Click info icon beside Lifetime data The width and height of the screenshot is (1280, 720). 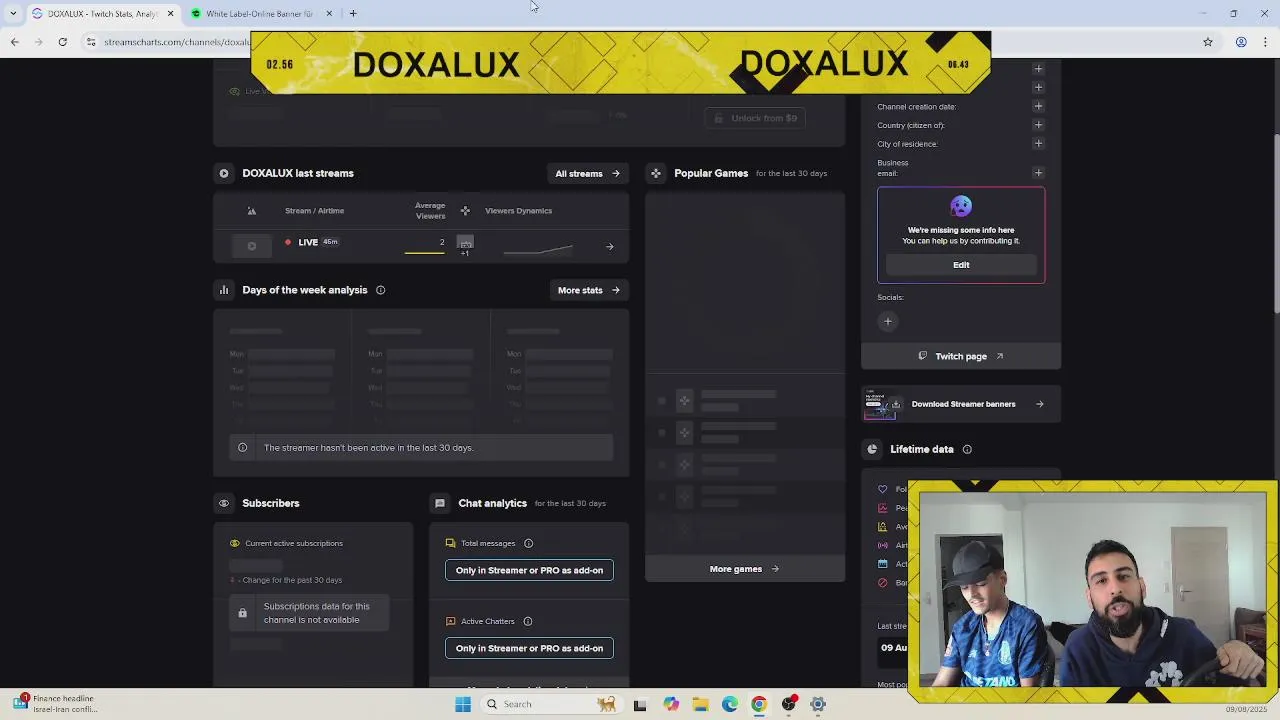[967, 450]
